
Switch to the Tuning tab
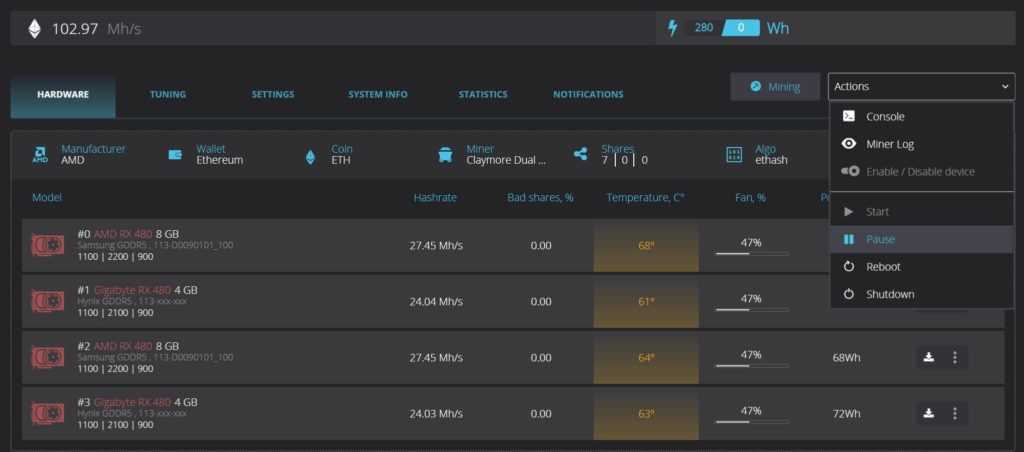tap(167, 95)
